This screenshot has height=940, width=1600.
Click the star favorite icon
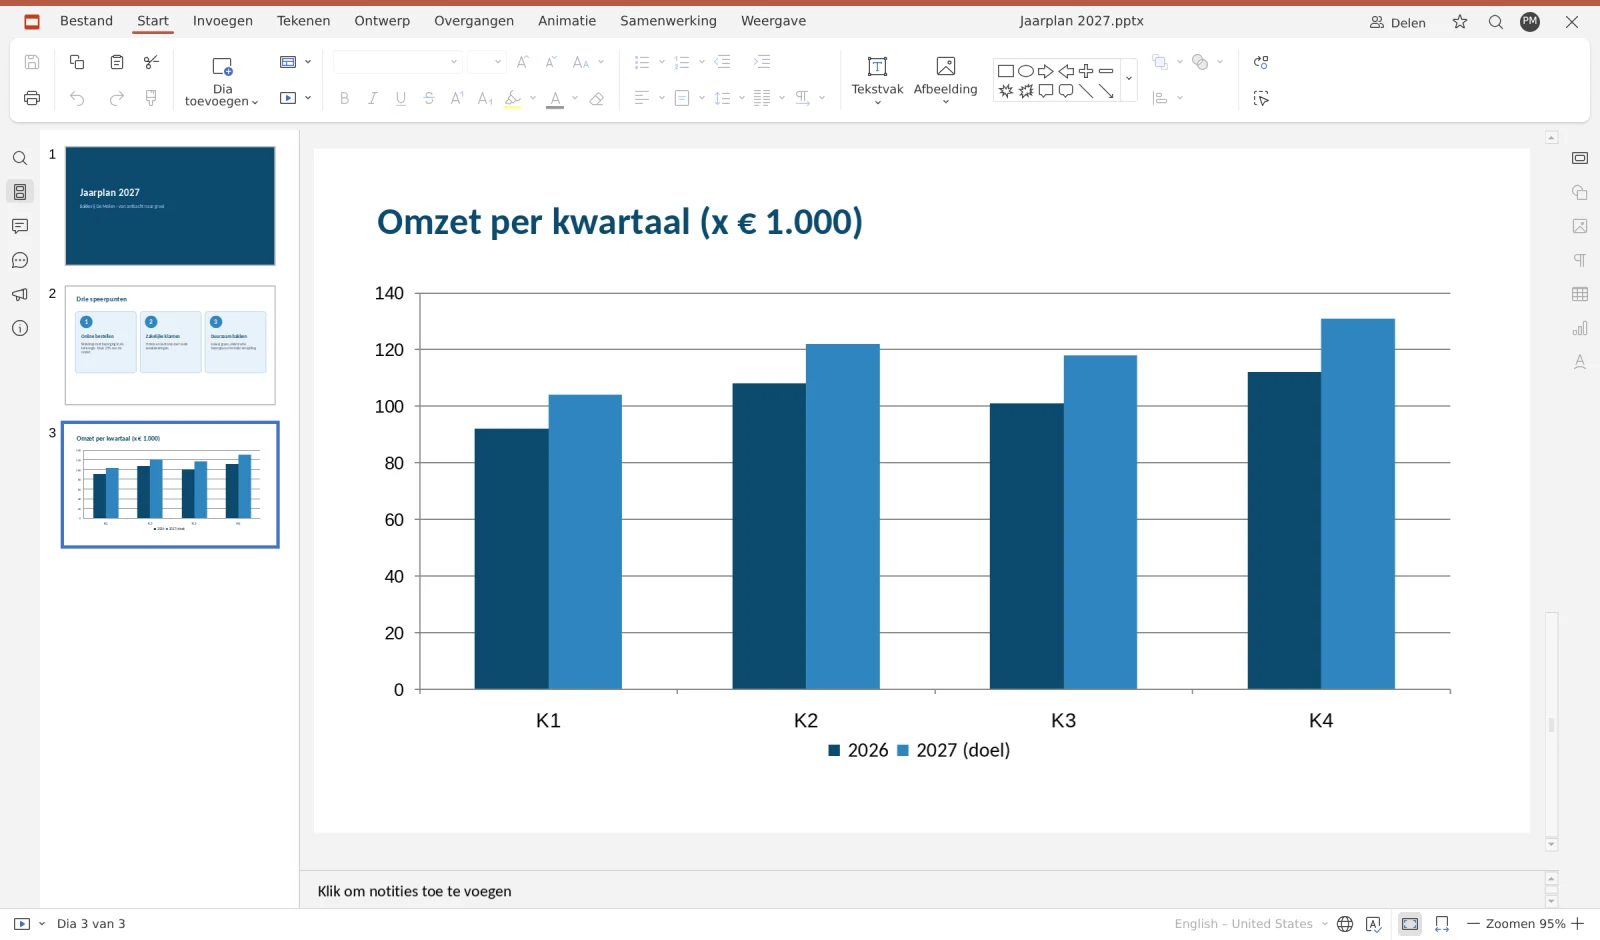(x=1460, y=22)
